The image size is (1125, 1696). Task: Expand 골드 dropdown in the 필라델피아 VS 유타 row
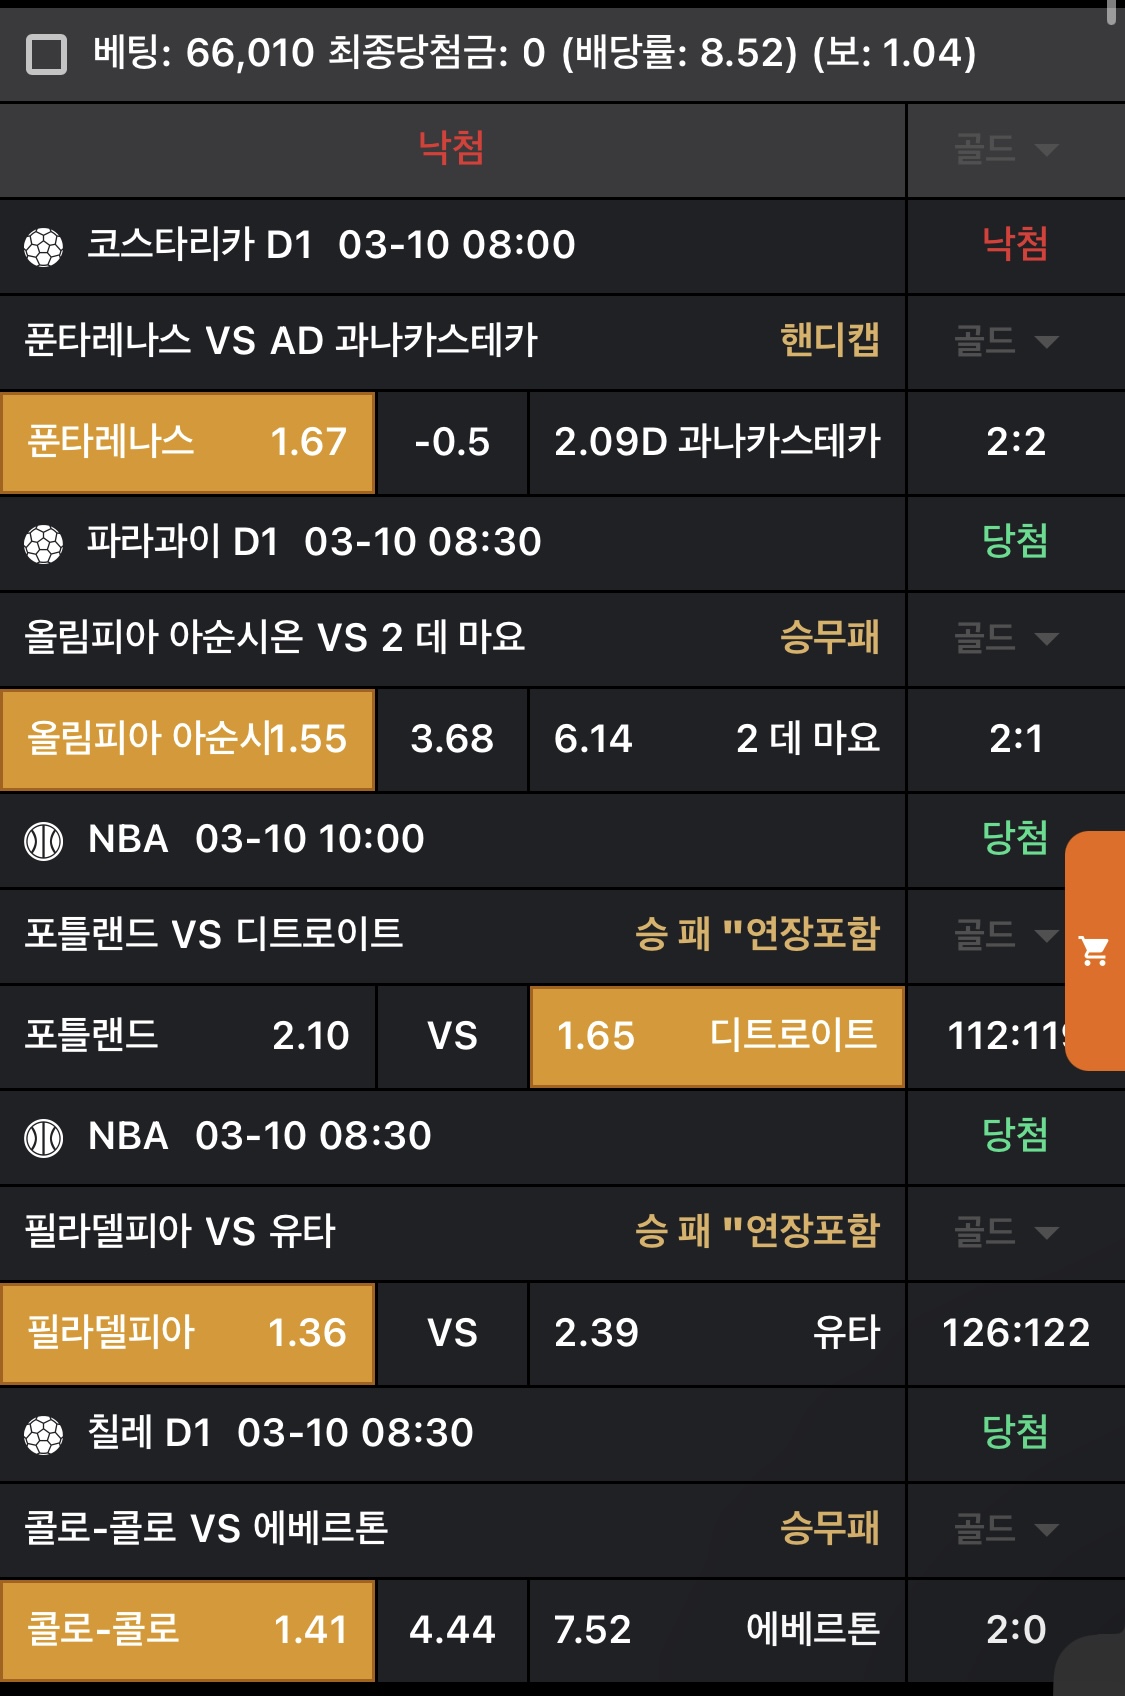pos(1006,1233)
